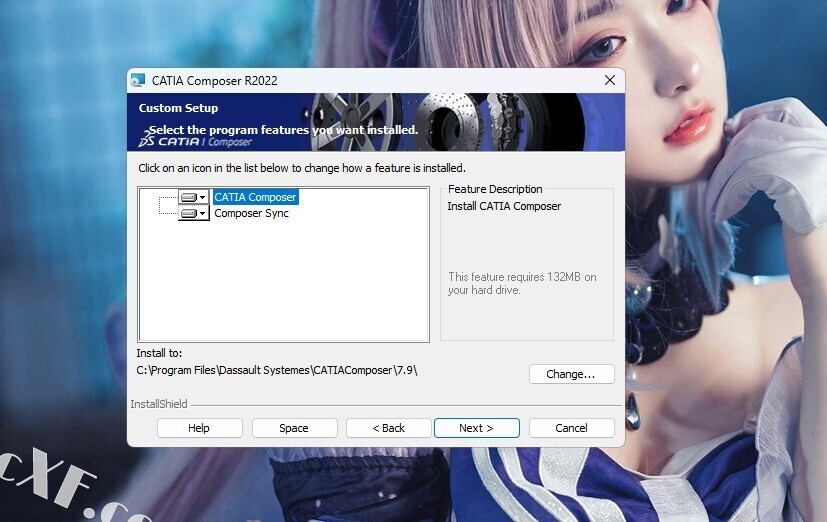Screen dimensions: 827x522
Task: Open the Composer Sync feature install dropdown
Action: 194,213
